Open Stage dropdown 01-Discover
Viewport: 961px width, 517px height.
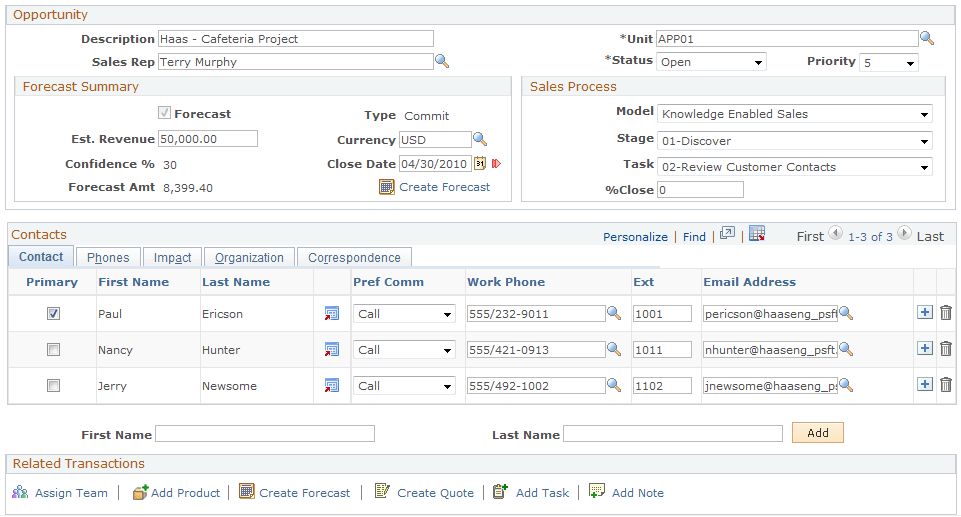795,141
